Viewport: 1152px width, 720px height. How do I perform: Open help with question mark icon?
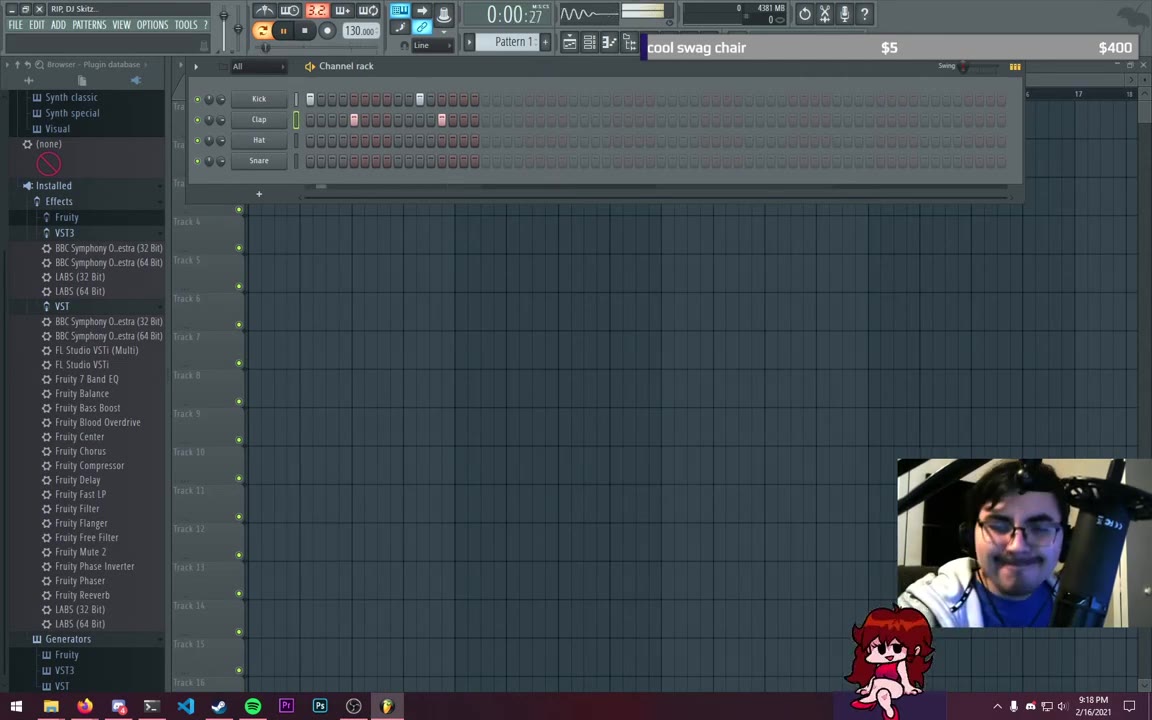pyautogui.click(x=865, y=14)
